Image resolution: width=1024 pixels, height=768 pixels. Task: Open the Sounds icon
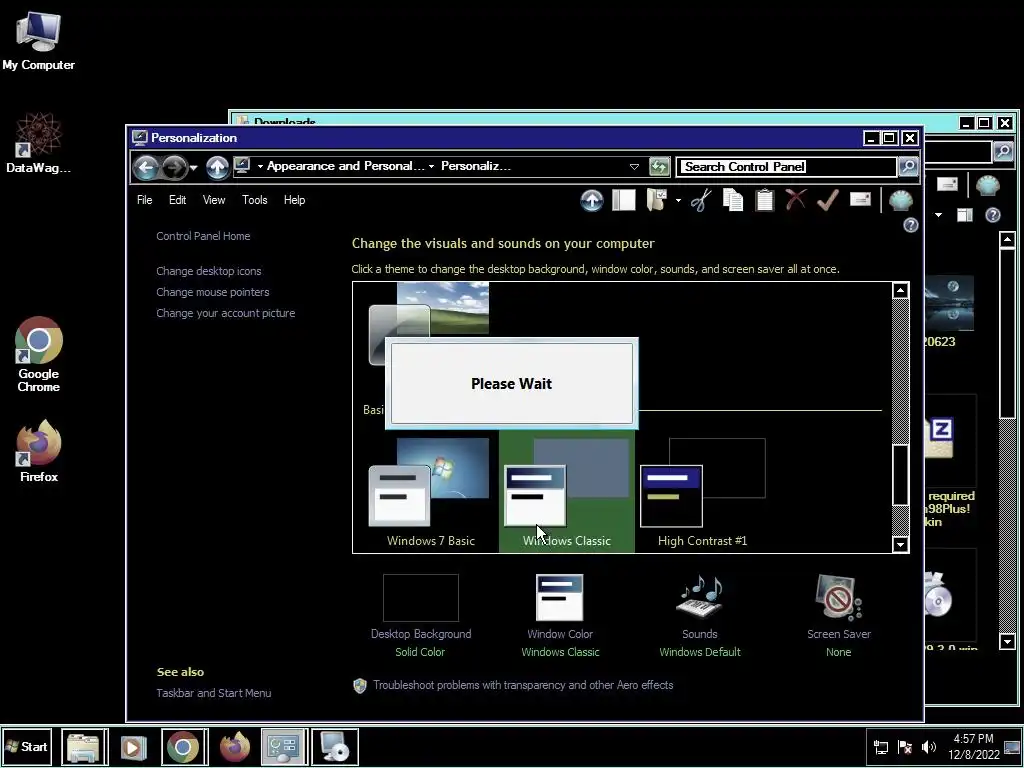pos(699,597)
